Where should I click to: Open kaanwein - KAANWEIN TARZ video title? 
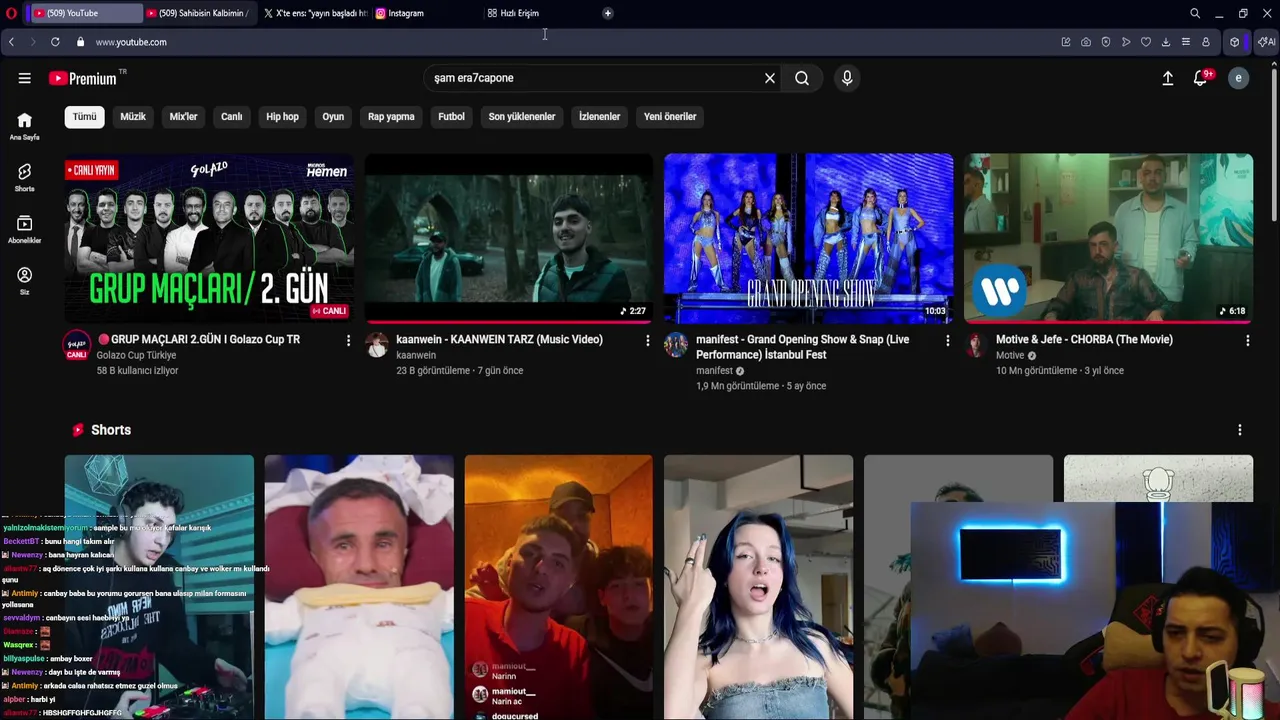coord(499,340)
